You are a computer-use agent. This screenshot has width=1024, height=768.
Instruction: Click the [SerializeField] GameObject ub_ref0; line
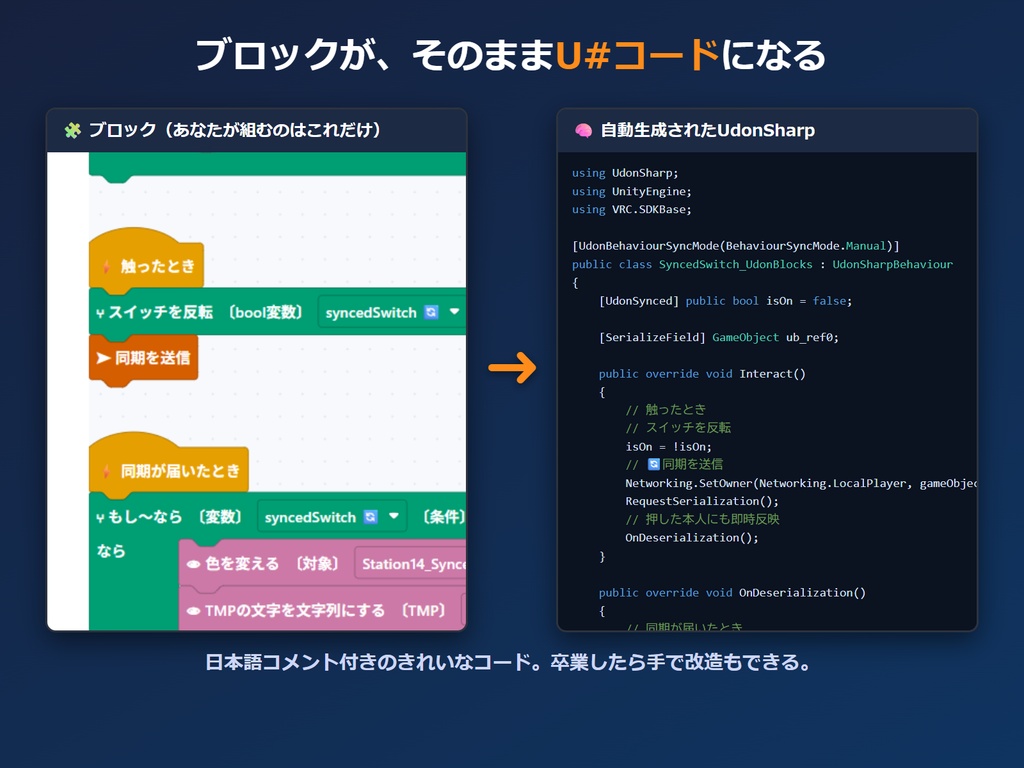click(x=718, y=338)
